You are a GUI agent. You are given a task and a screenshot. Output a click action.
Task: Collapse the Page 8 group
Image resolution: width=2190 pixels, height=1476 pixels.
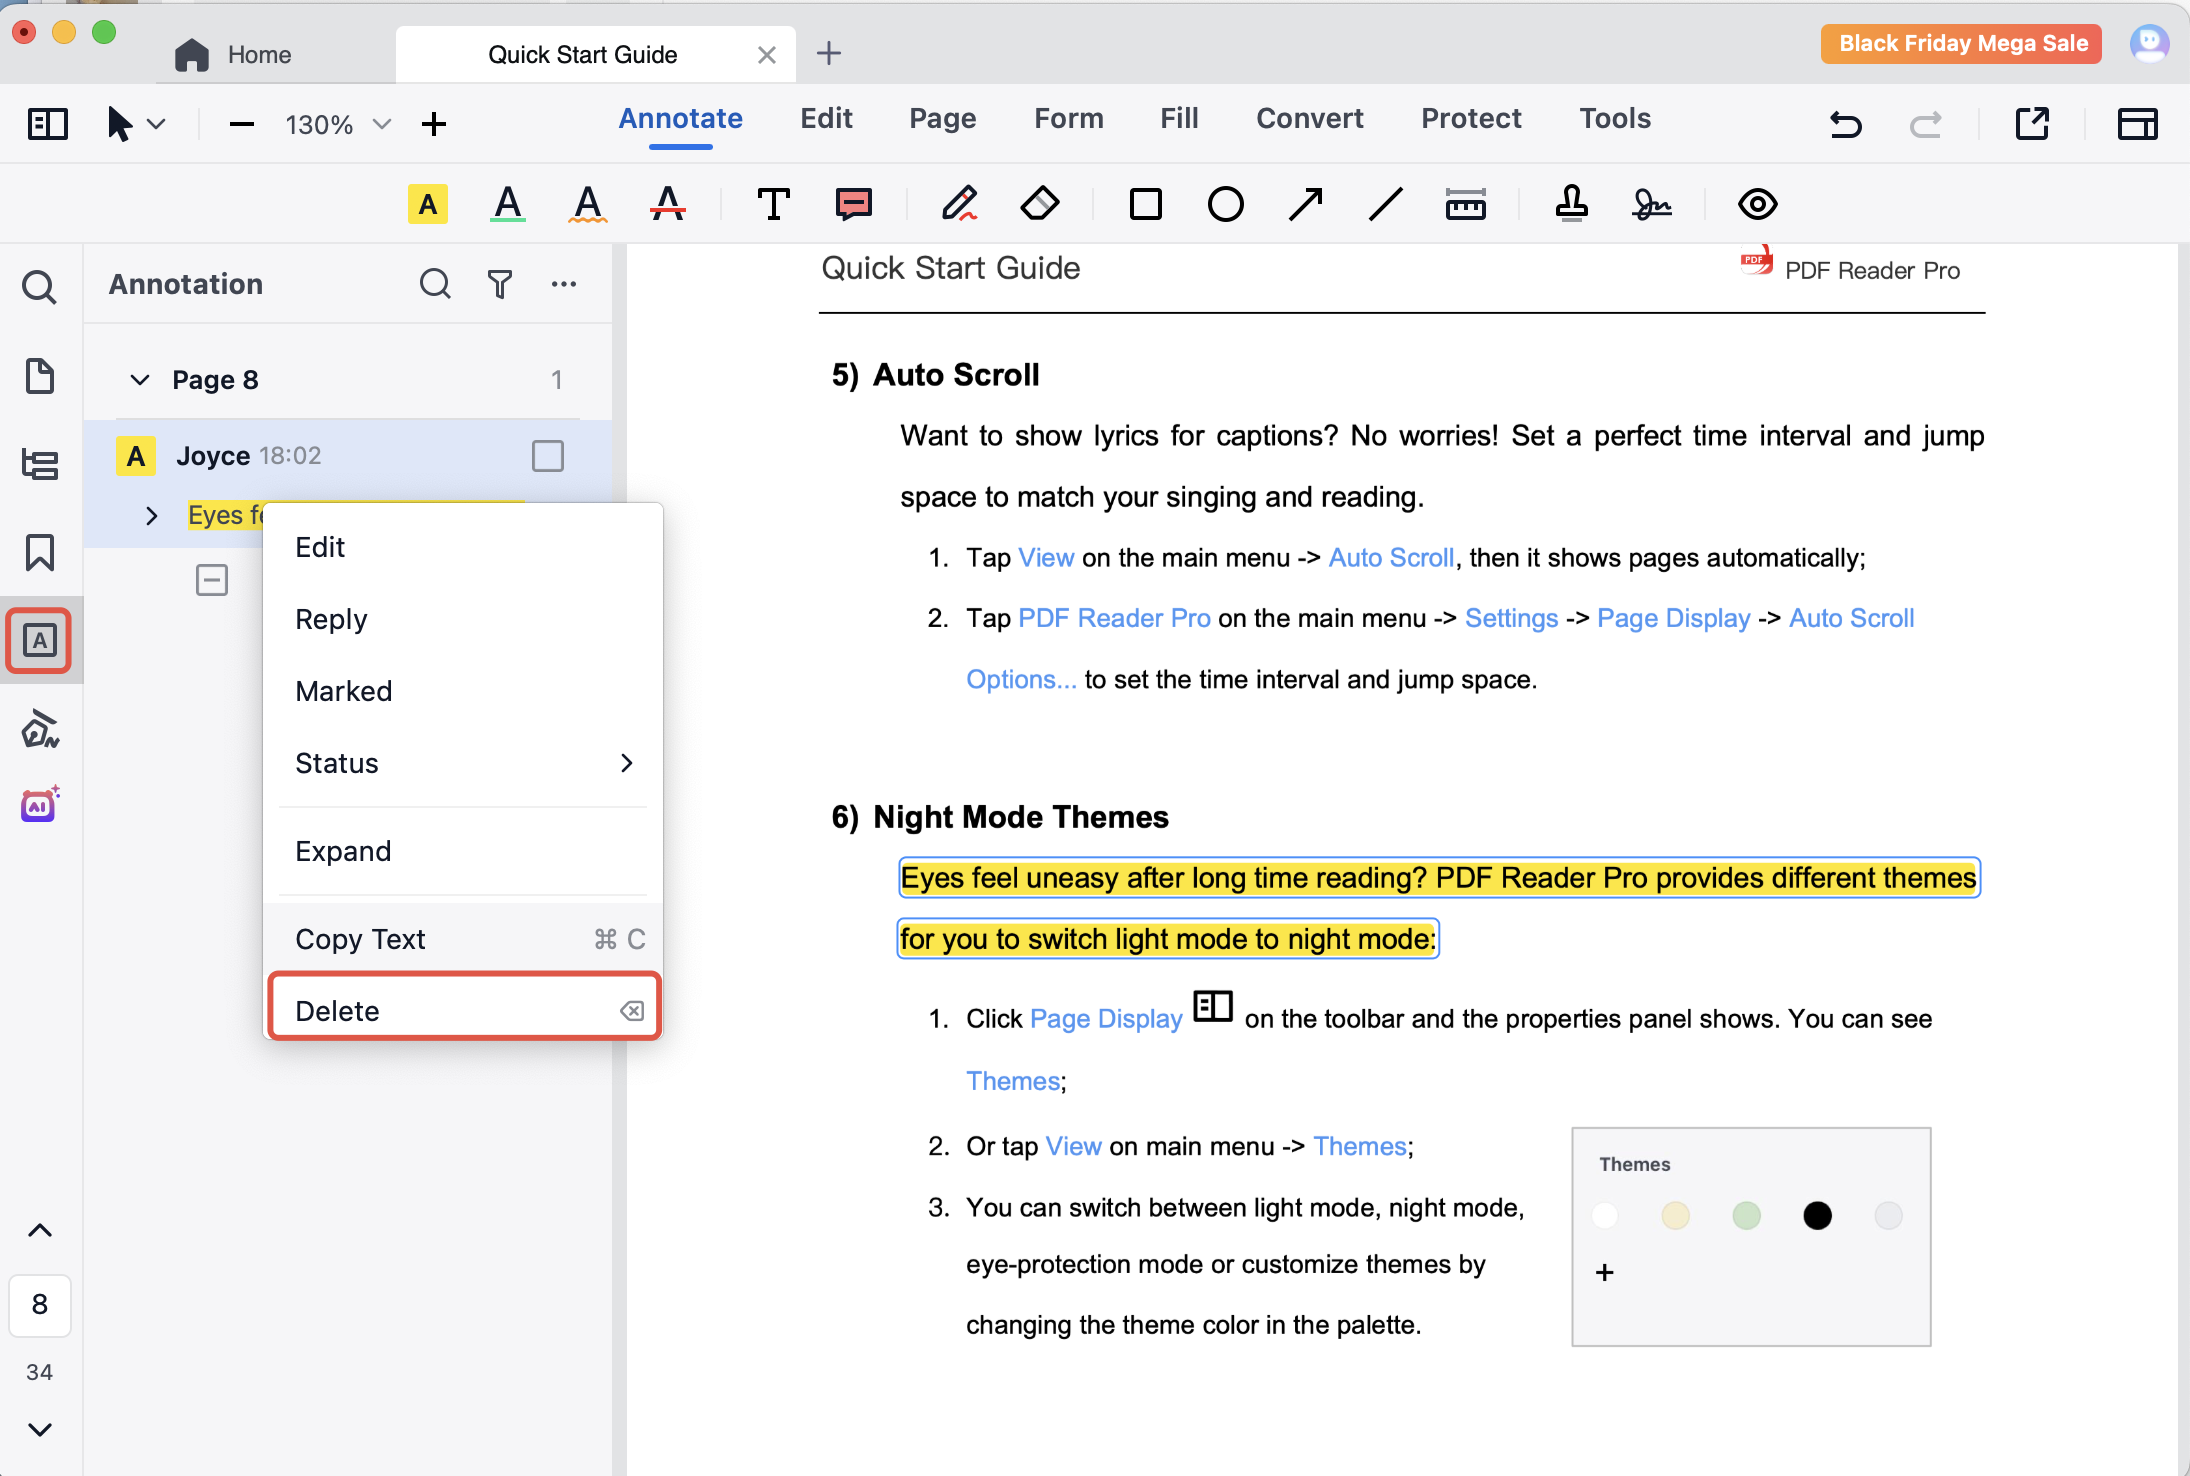(x=140, y=380)
